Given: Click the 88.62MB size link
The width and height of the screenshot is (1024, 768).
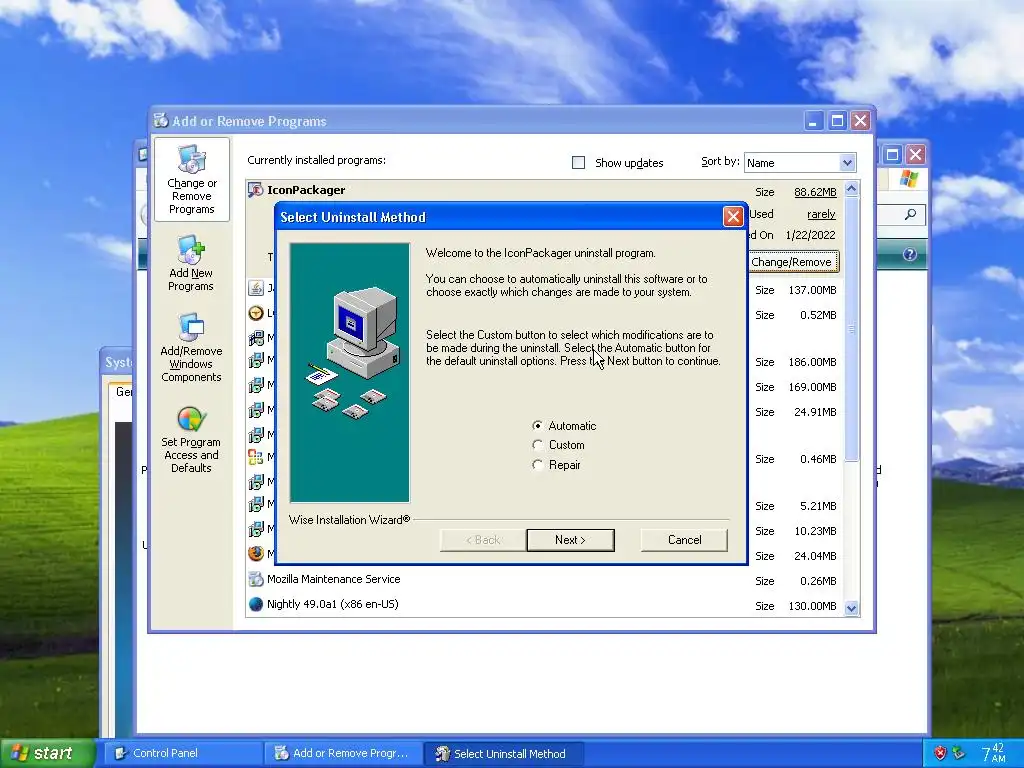Looking at the screenshot, I should tap(815, 192).
